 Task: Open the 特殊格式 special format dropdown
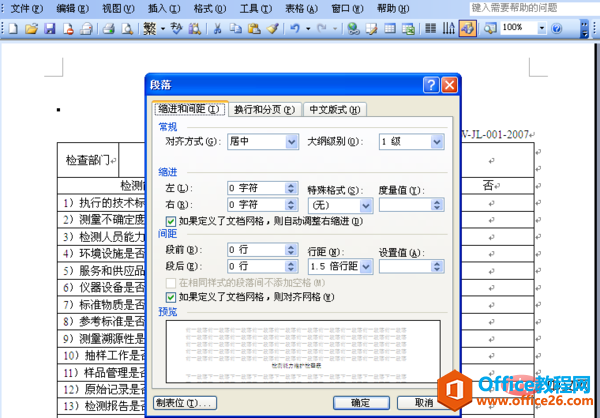366,206
